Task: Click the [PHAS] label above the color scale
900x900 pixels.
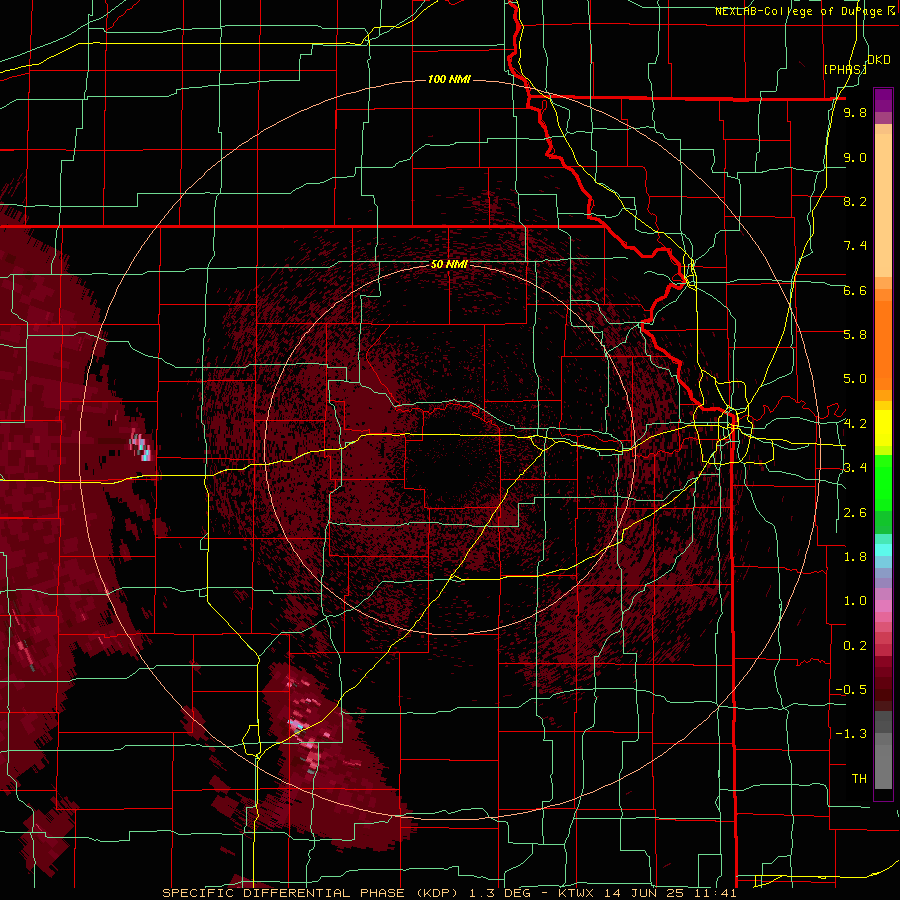Action: (845, 69)
